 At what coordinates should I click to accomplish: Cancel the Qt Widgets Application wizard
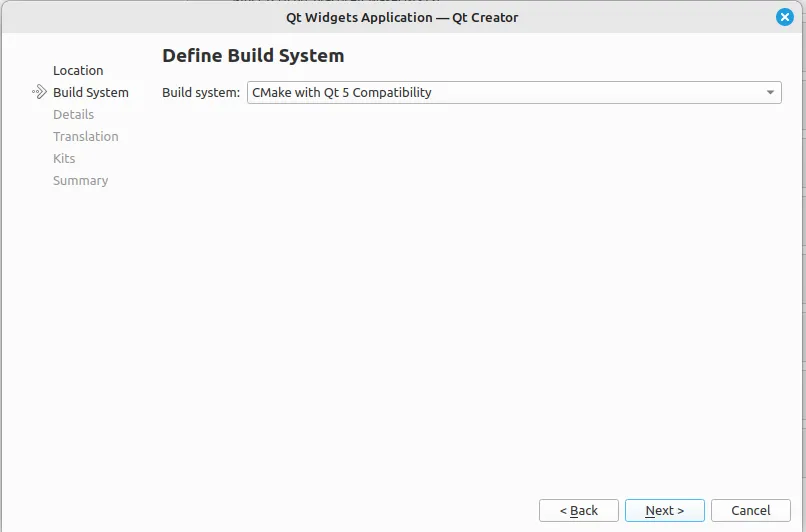(x=750, y=510)
